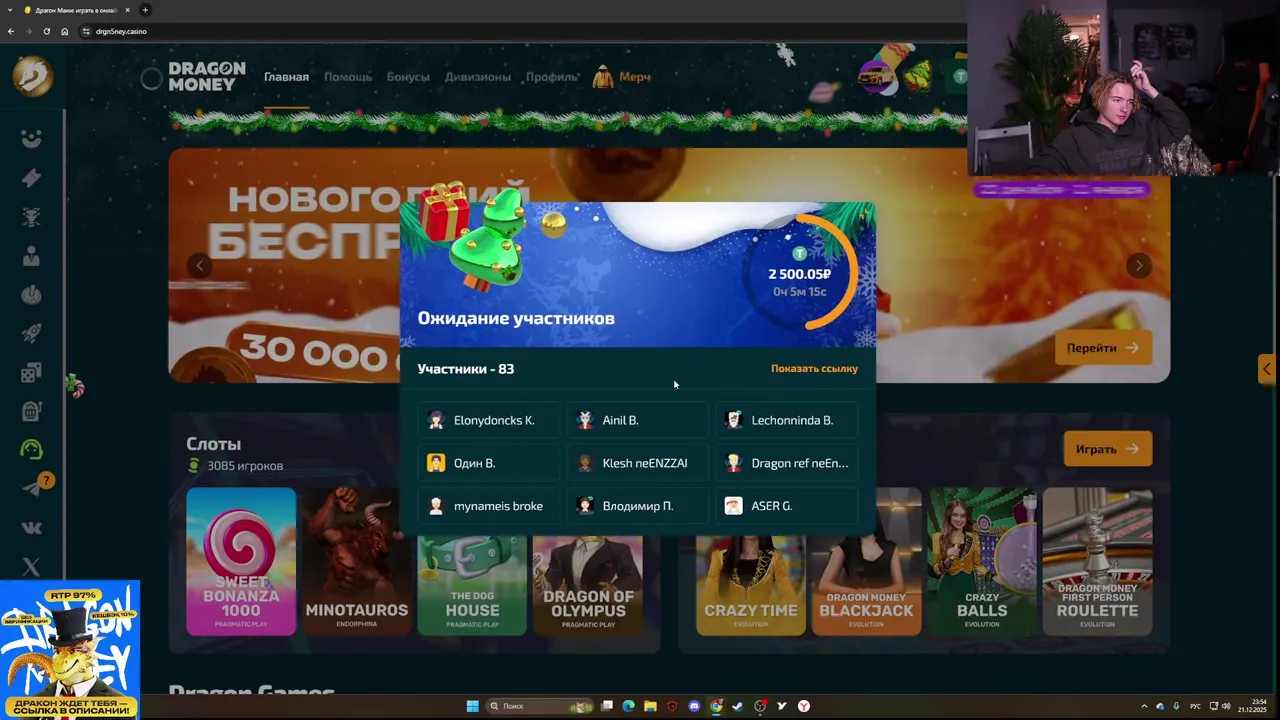Click the RUS language indicator in taskbar
This screenshot has height=720, width=1280.
pos(1195,706)
